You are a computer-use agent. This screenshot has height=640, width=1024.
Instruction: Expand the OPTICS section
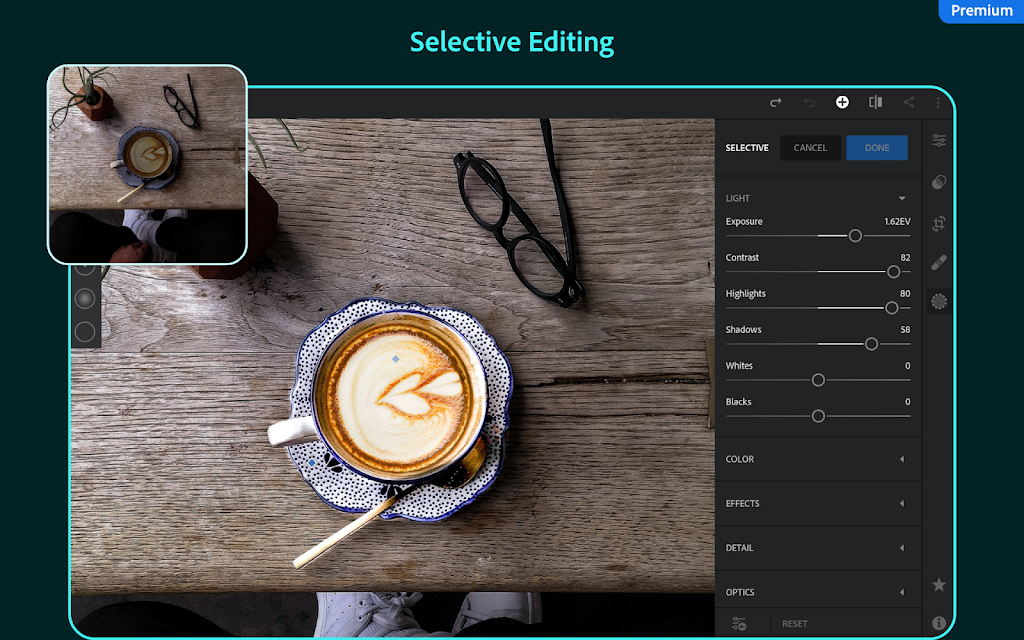coord(818,592)
